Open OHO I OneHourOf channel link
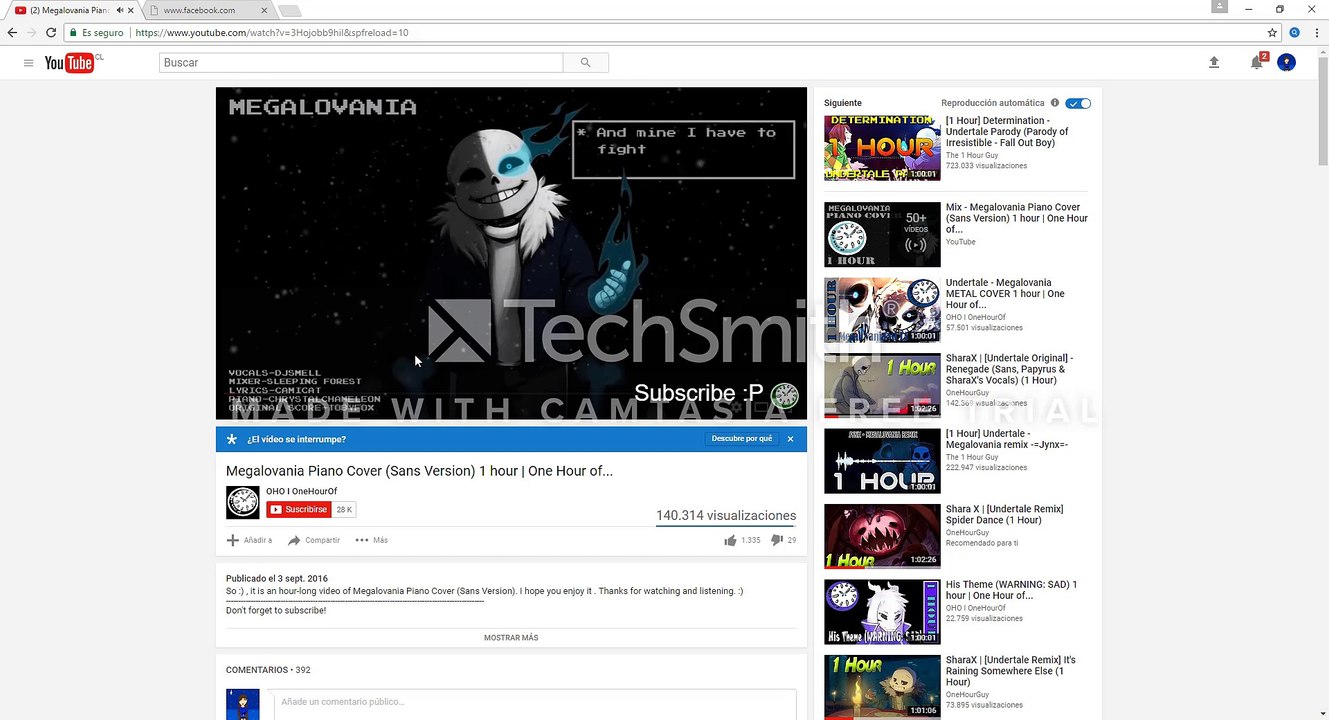 coord(301,491)
